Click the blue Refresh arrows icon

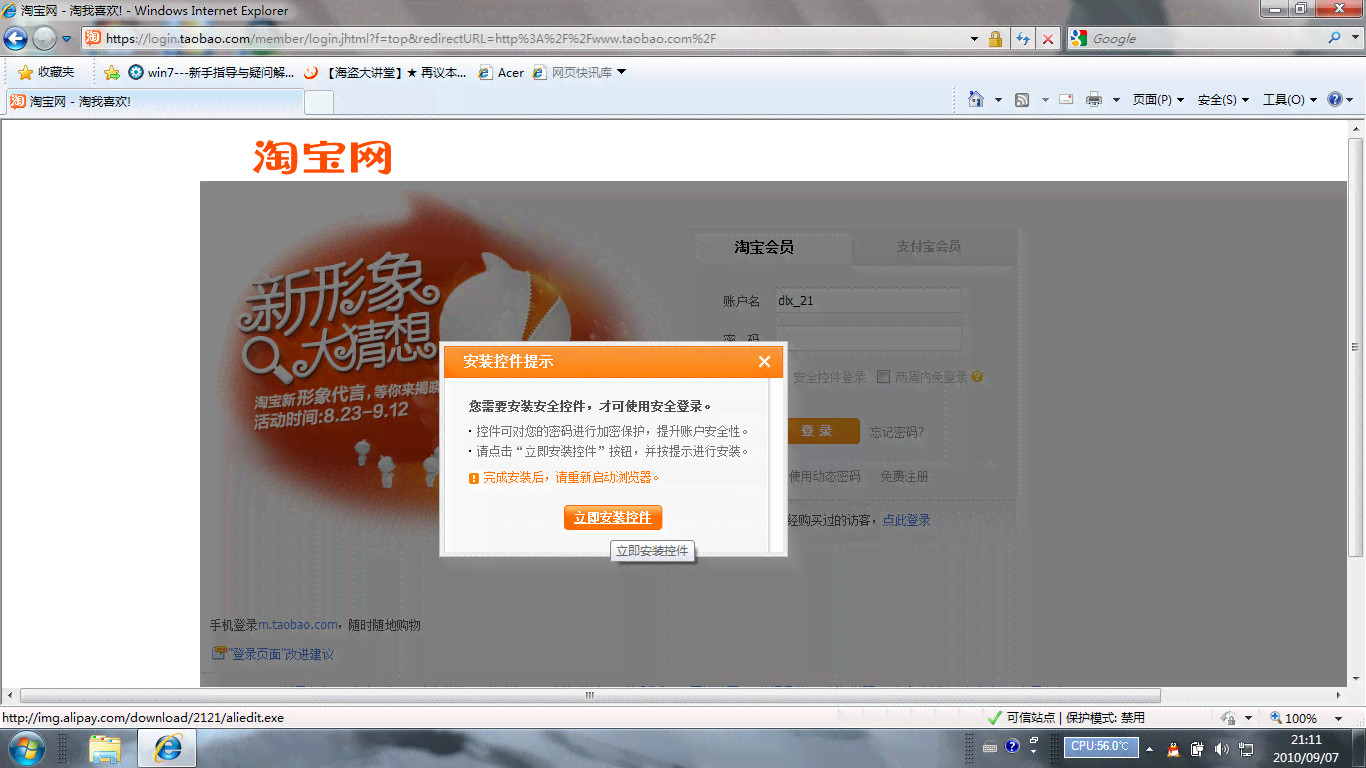coord(1023,39)
